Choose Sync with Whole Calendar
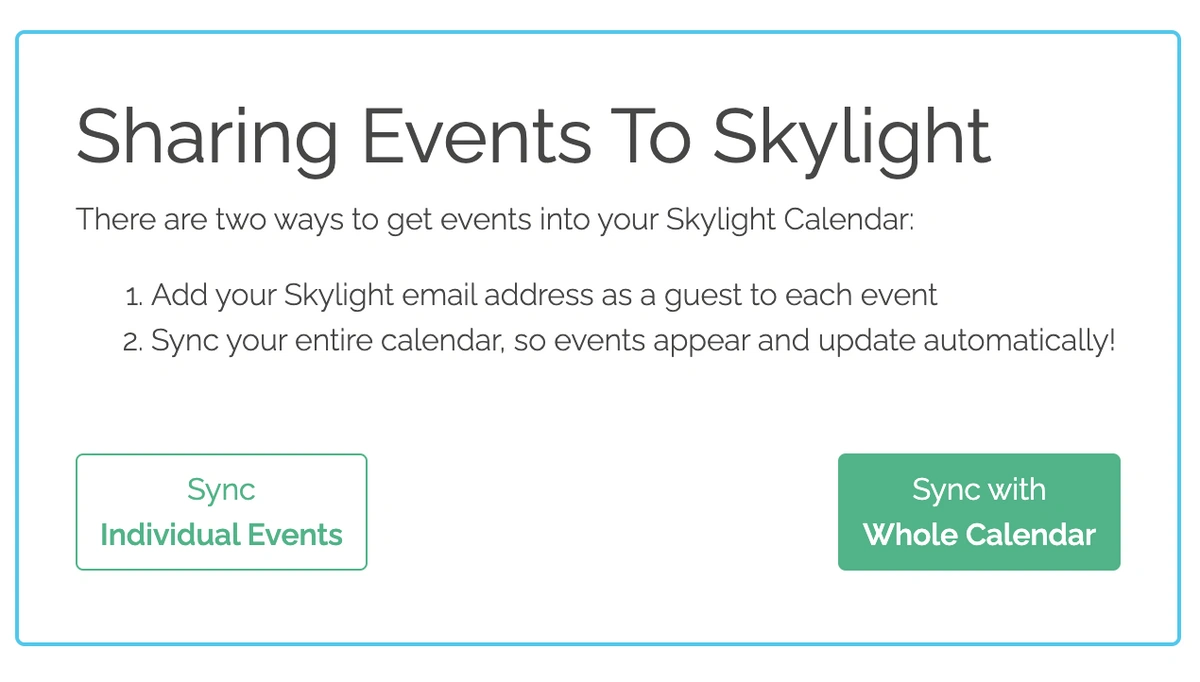Viewport: 1200px width, 682px height. tap(979, 512)
